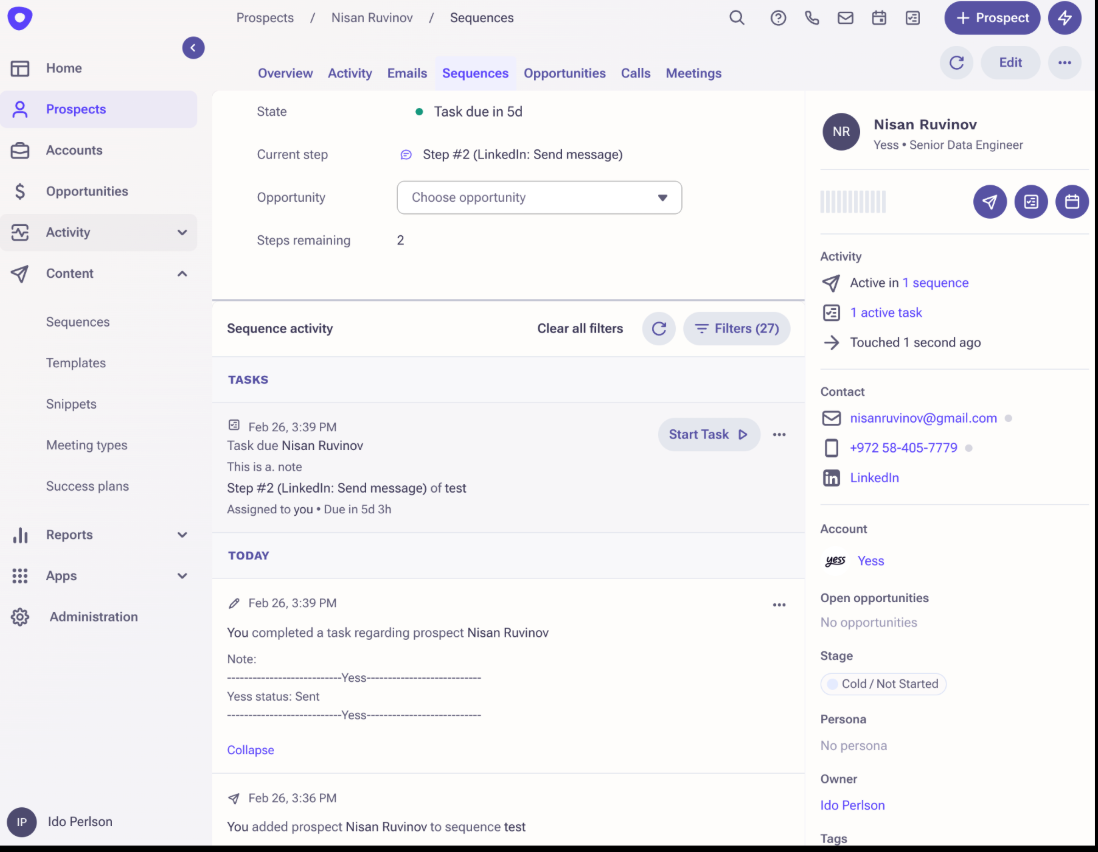Image resolution: width=1098 pixels, height=852 pixels.
Task: Switch to the Overview tab
Action: coord(285,74)
